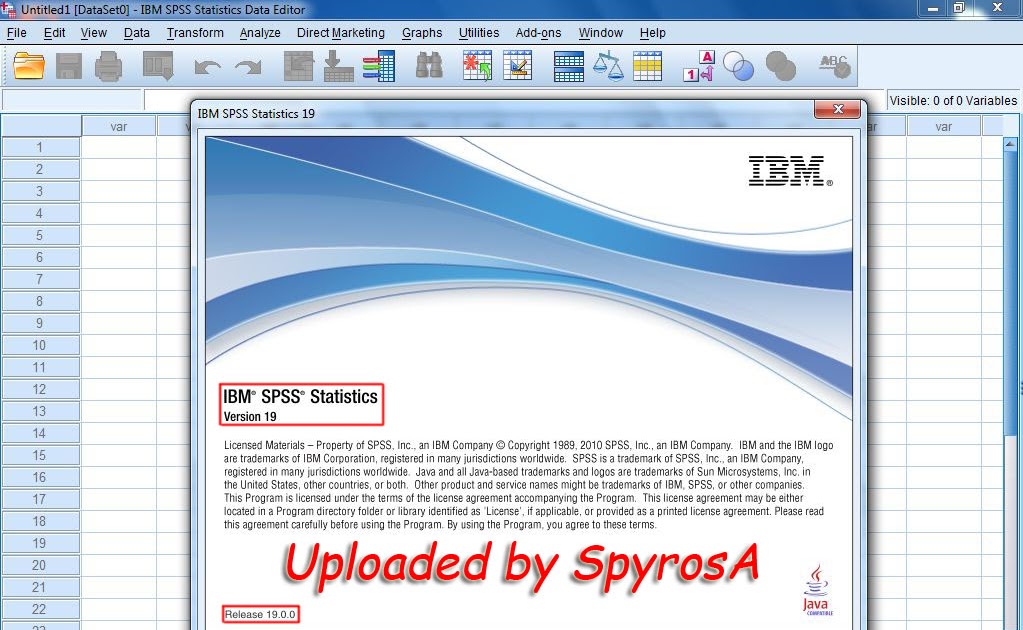
Task: Open the Dialog Recall icon
Action: 155,65
